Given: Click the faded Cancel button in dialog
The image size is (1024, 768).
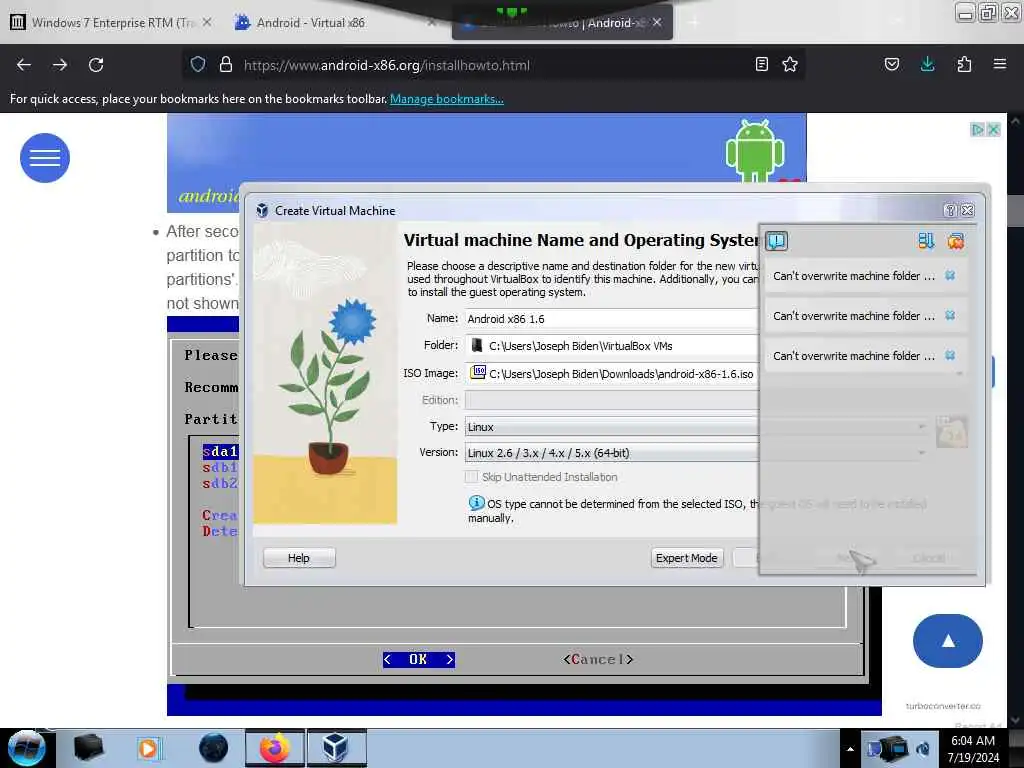Looking at the screenshot, I should tap(929, 558).
